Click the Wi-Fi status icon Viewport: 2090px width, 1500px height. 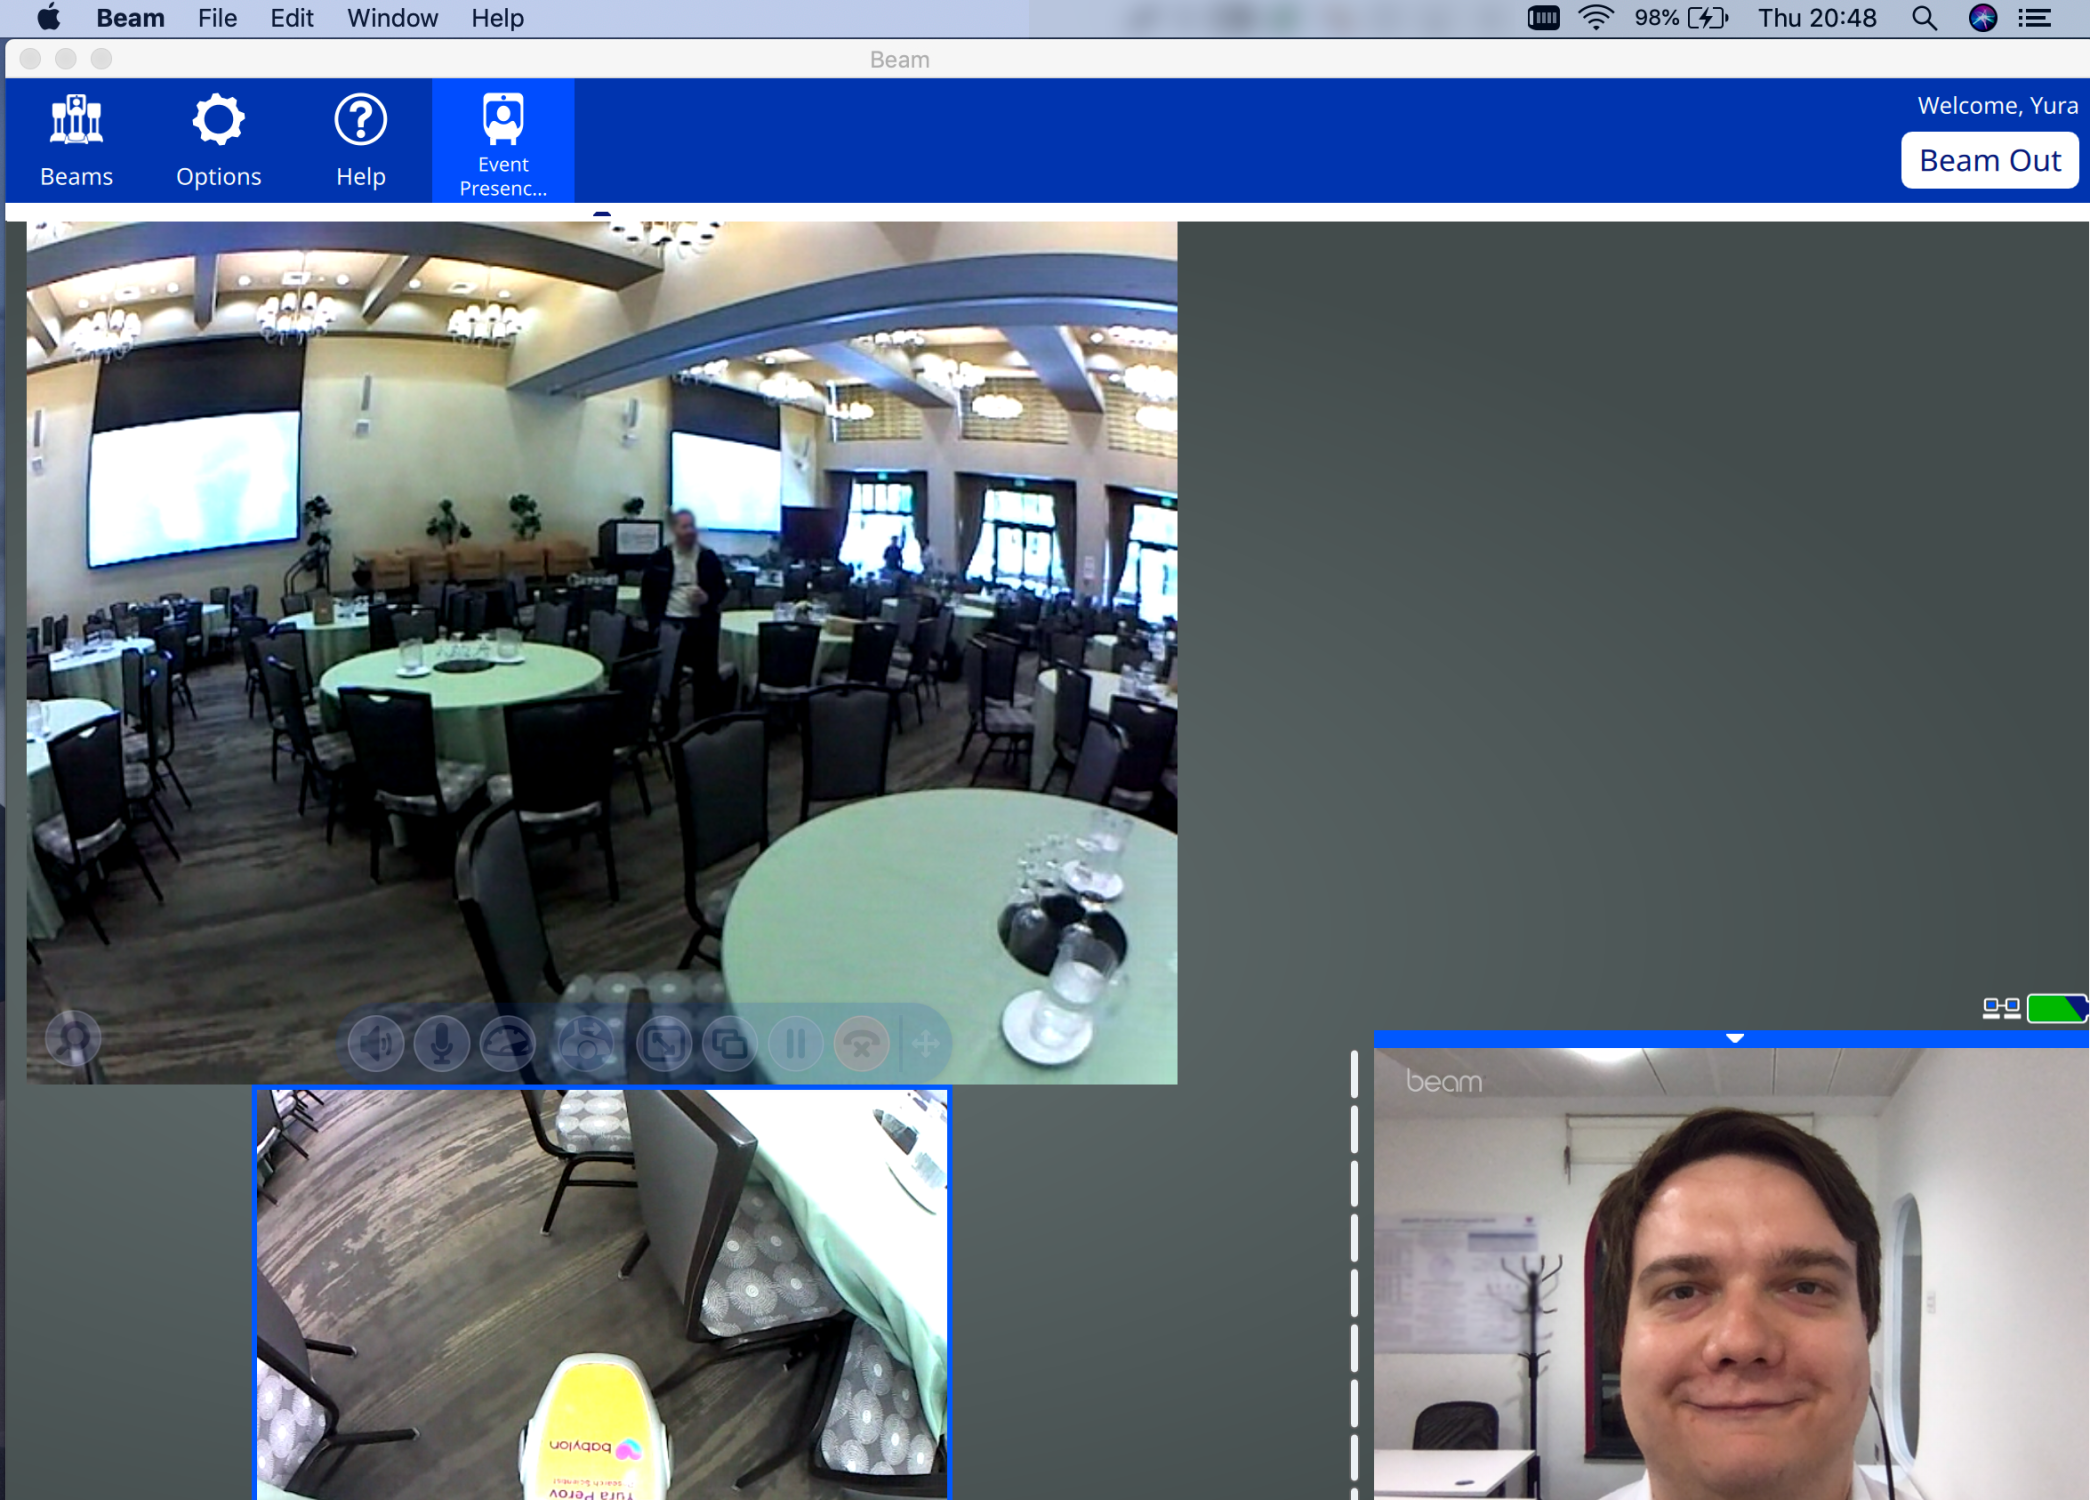coord(1596,18)
